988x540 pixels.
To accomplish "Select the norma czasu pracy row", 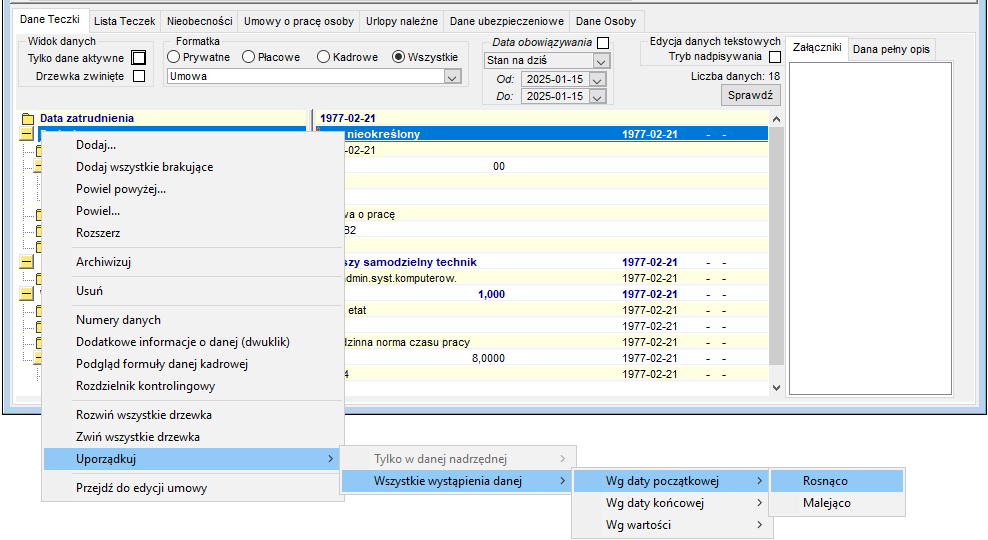I will coord(542,342).
